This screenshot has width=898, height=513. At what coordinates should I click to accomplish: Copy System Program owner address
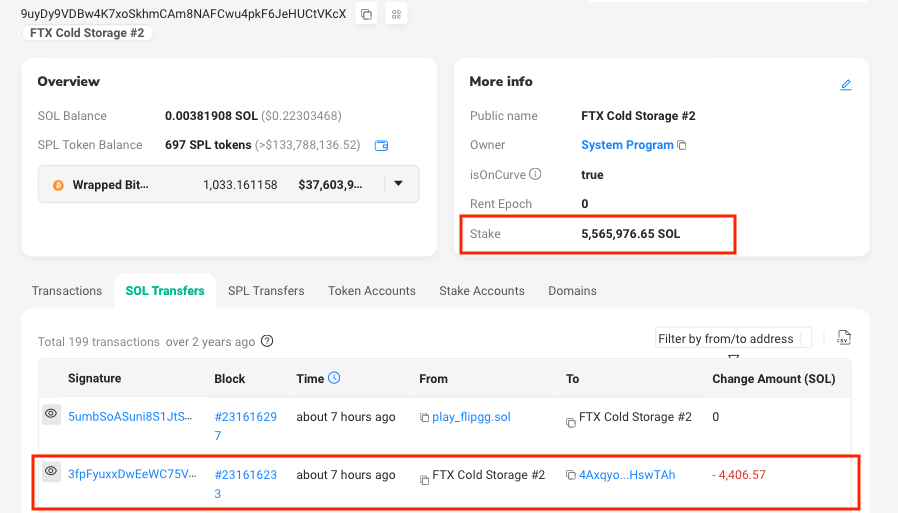click(682, 145)
